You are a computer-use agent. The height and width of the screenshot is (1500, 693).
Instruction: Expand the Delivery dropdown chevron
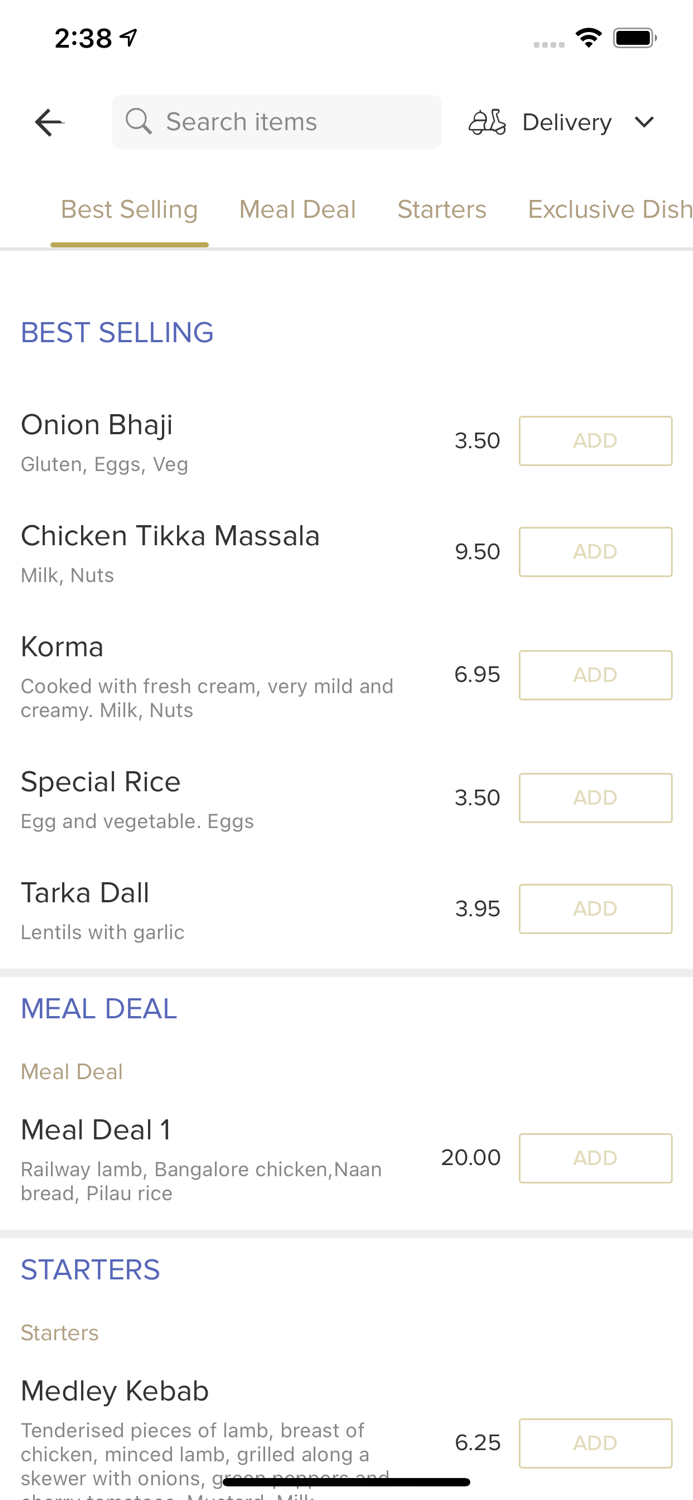[x=644, y=122]
